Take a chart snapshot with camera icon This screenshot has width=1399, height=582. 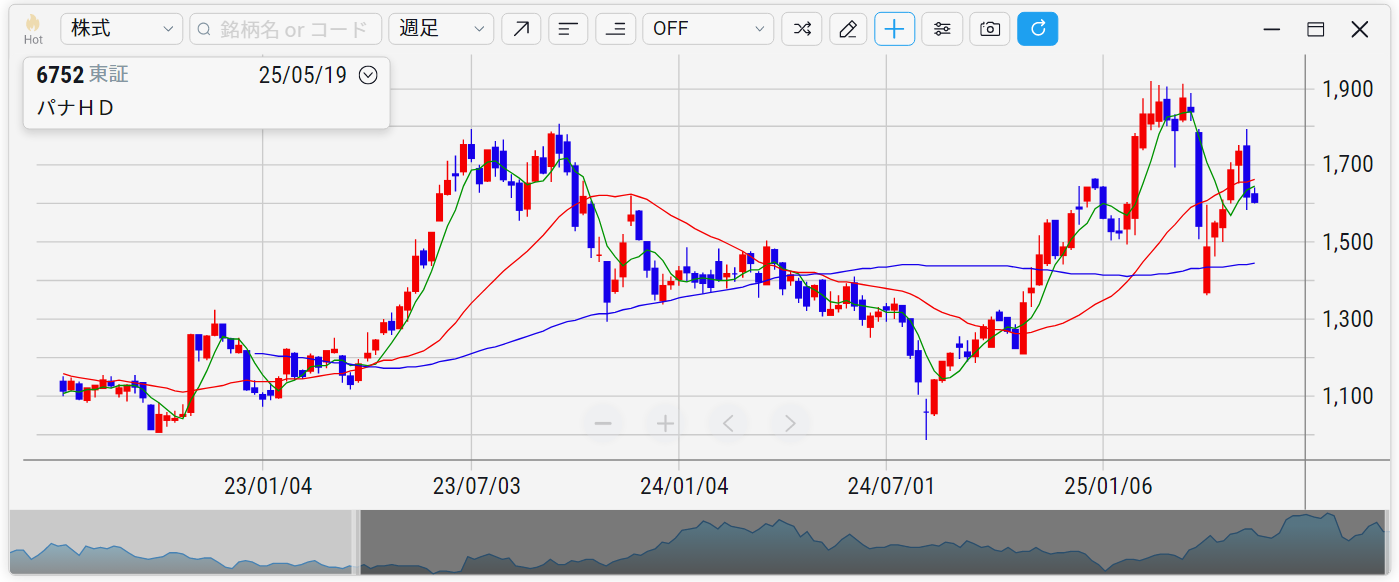pos(989,29)
